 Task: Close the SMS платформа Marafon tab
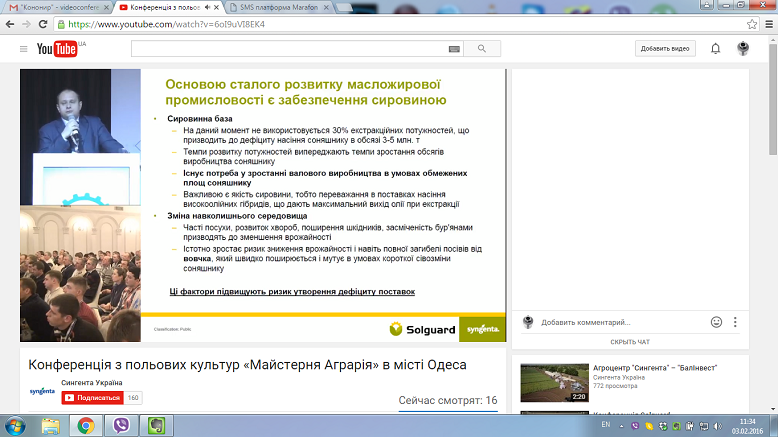pos(326,7)
